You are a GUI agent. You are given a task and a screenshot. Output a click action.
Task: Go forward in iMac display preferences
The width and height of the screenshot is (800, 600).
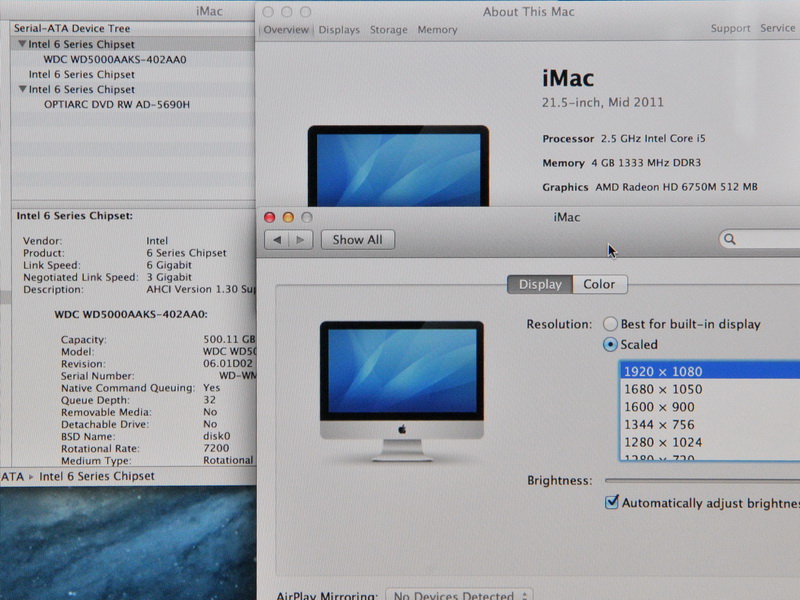click(x=301, y=240)
